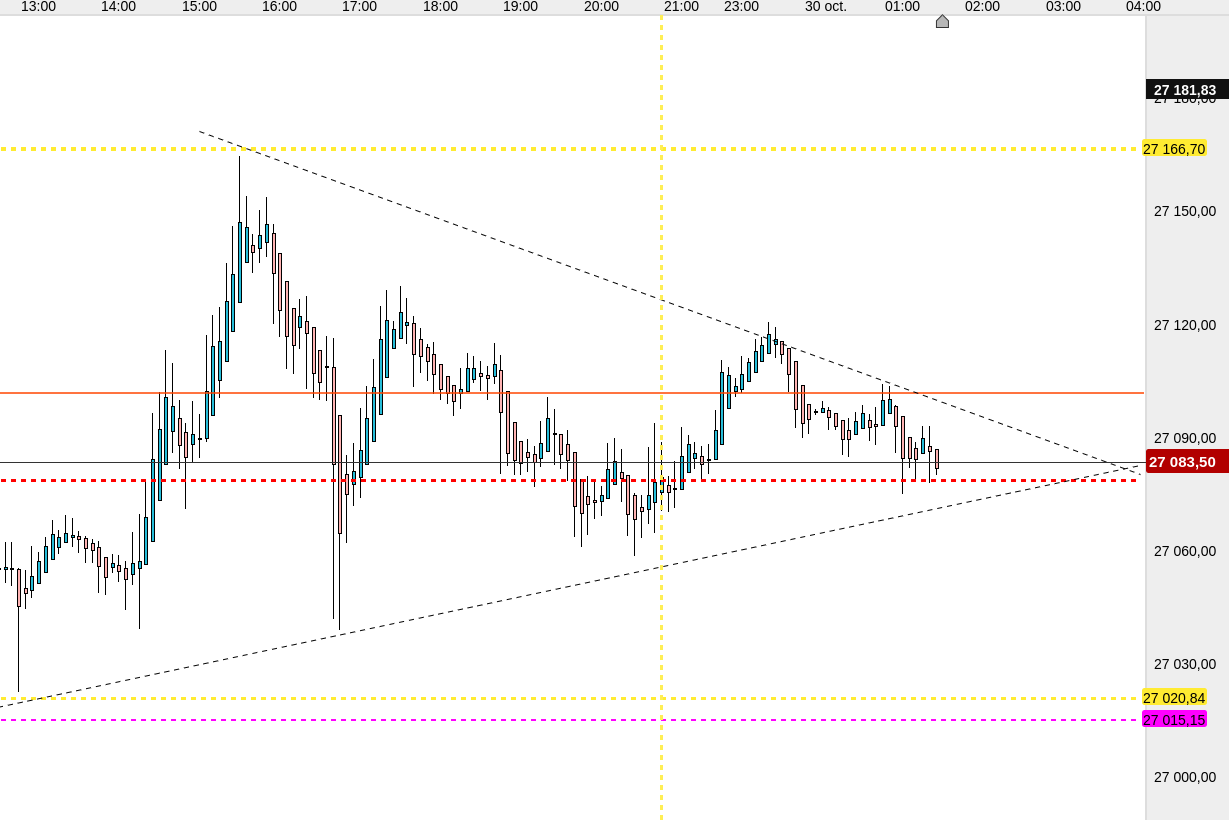This screenshot has width=1229, height=820.
Task: Click the 18:00 time axis label
Action: (440, 6)
